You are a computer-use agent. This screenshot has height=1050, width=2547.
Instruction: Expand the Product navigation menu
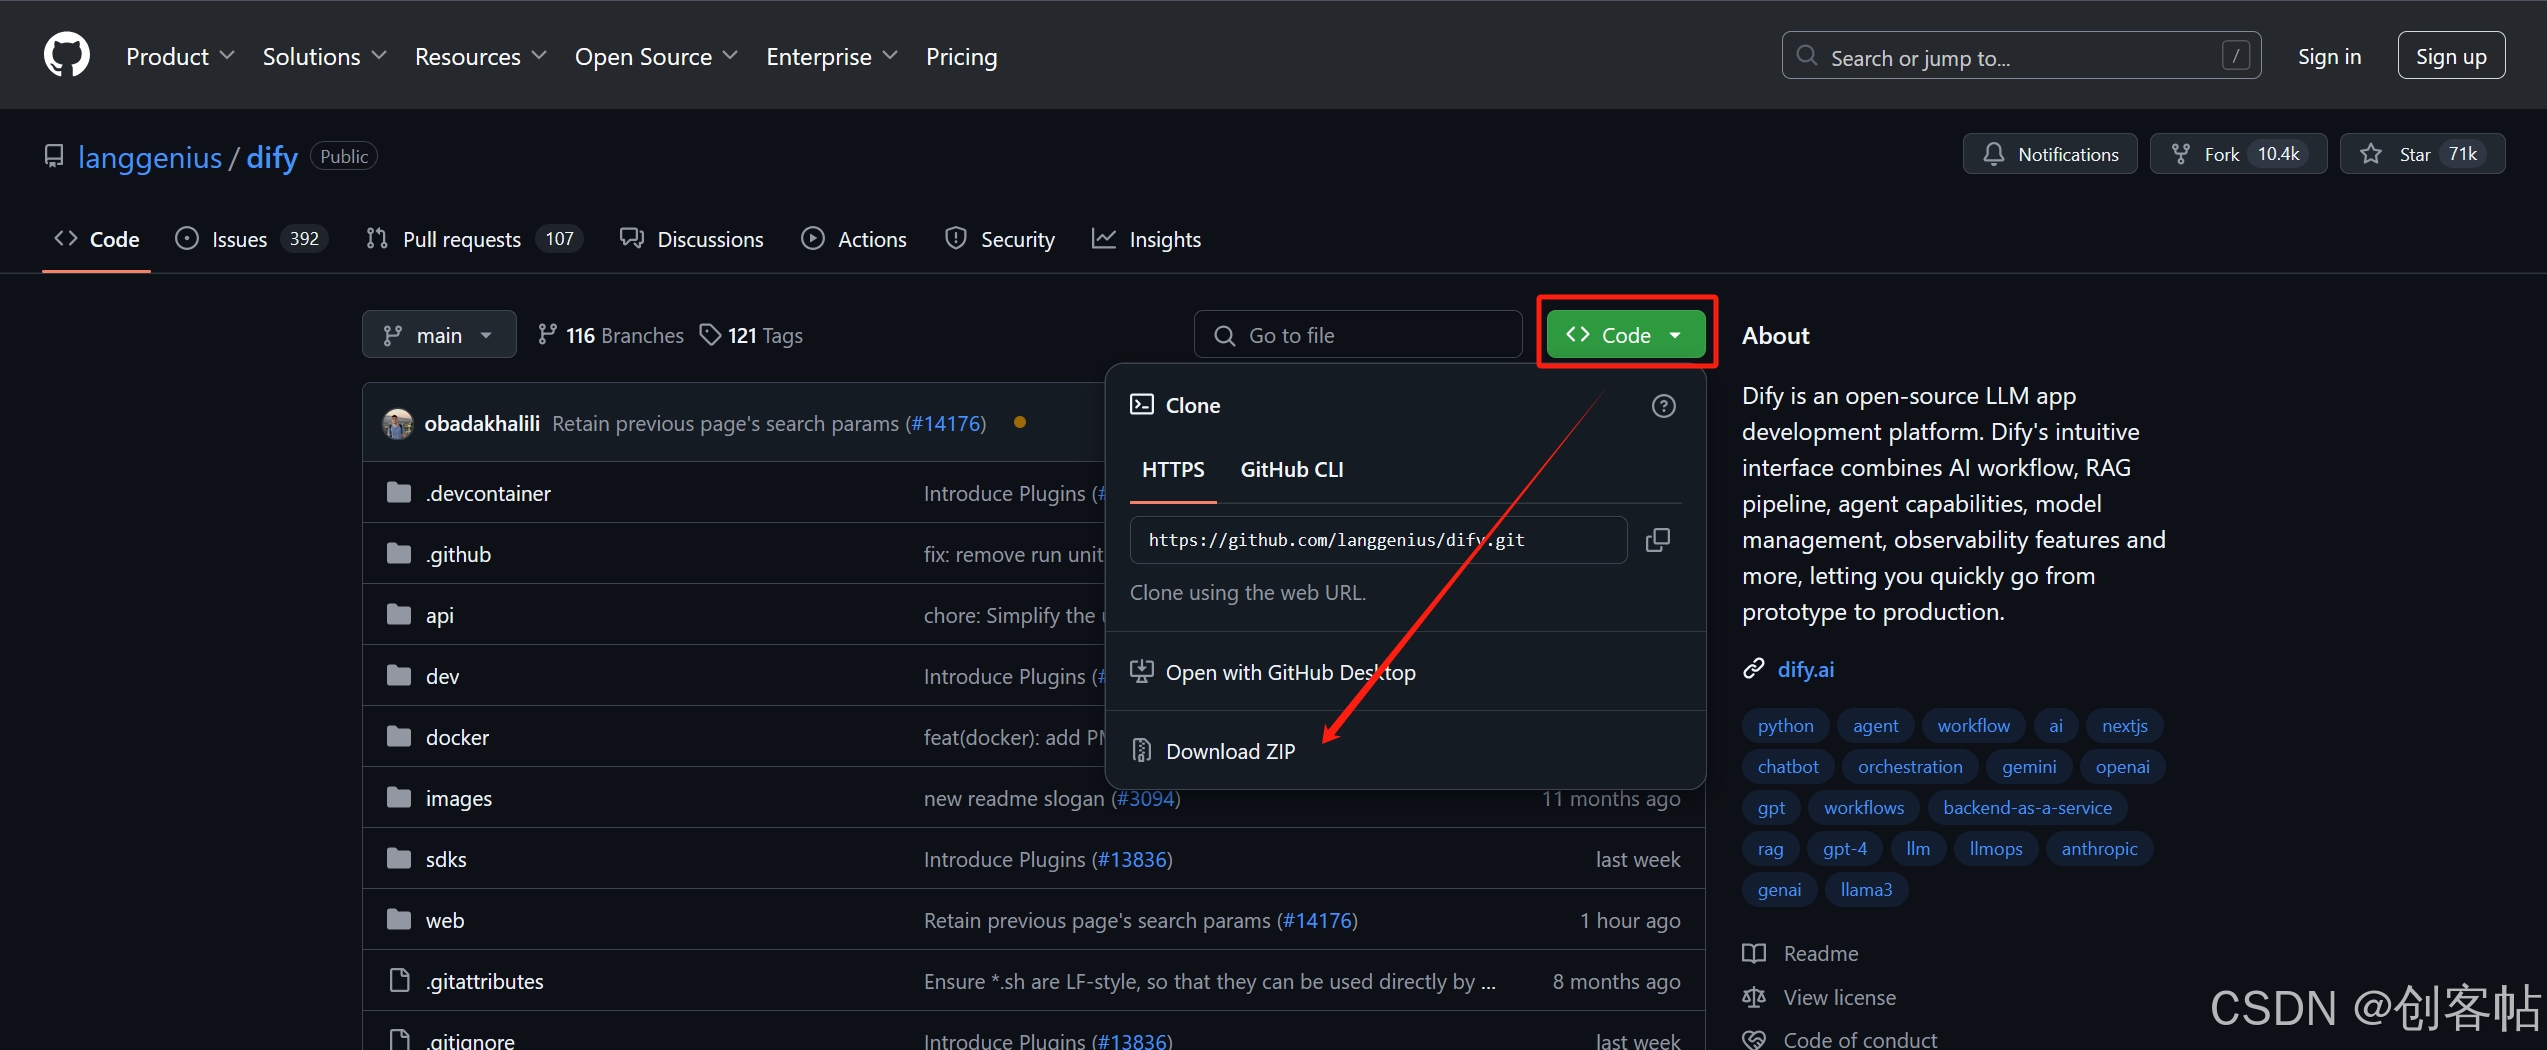pyautogui.click(x=180, y=56)
